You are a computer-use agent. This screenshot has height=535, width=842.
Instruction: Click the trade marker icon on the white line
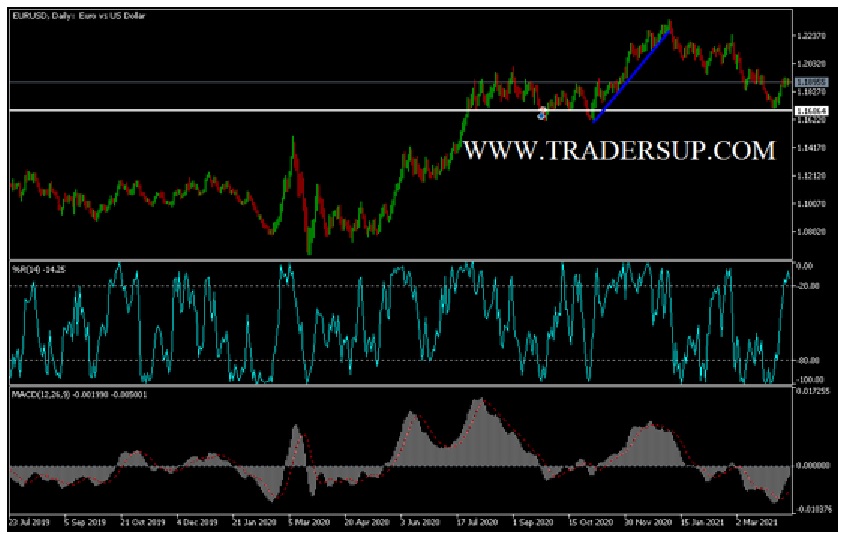coord(542,113)
